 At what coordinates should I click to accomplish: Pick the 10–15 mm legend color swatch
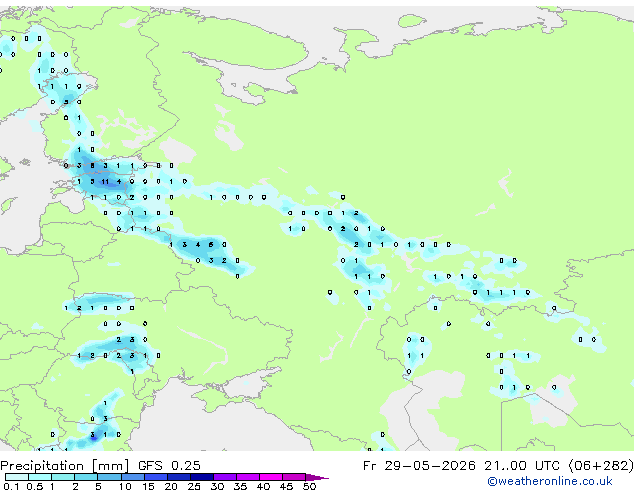tap(132, 477)
